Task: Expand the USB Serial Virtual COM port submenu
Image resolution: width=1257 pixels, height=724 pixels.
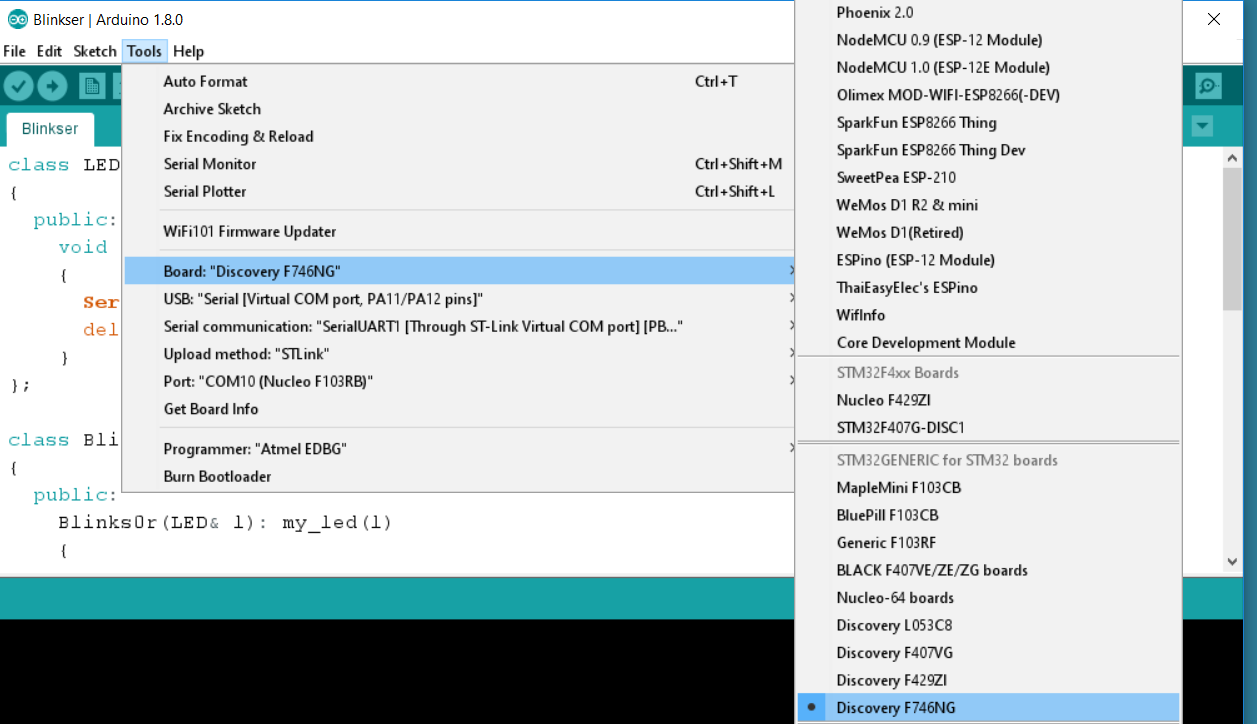Action: [459, 299]
